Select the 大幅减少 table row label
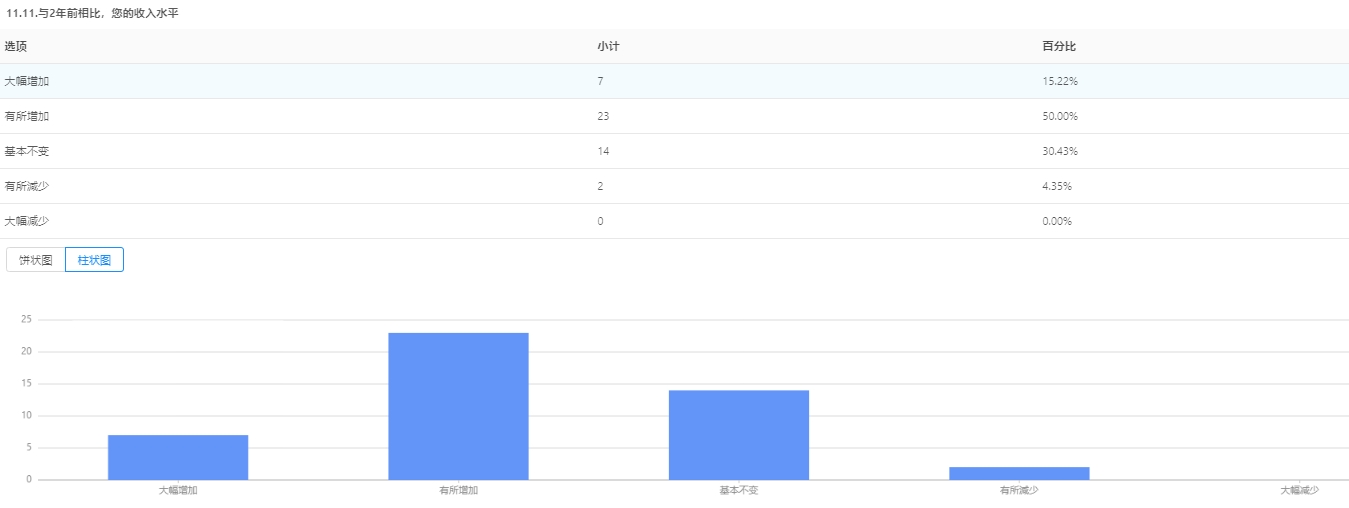 [x=27, y=221]
